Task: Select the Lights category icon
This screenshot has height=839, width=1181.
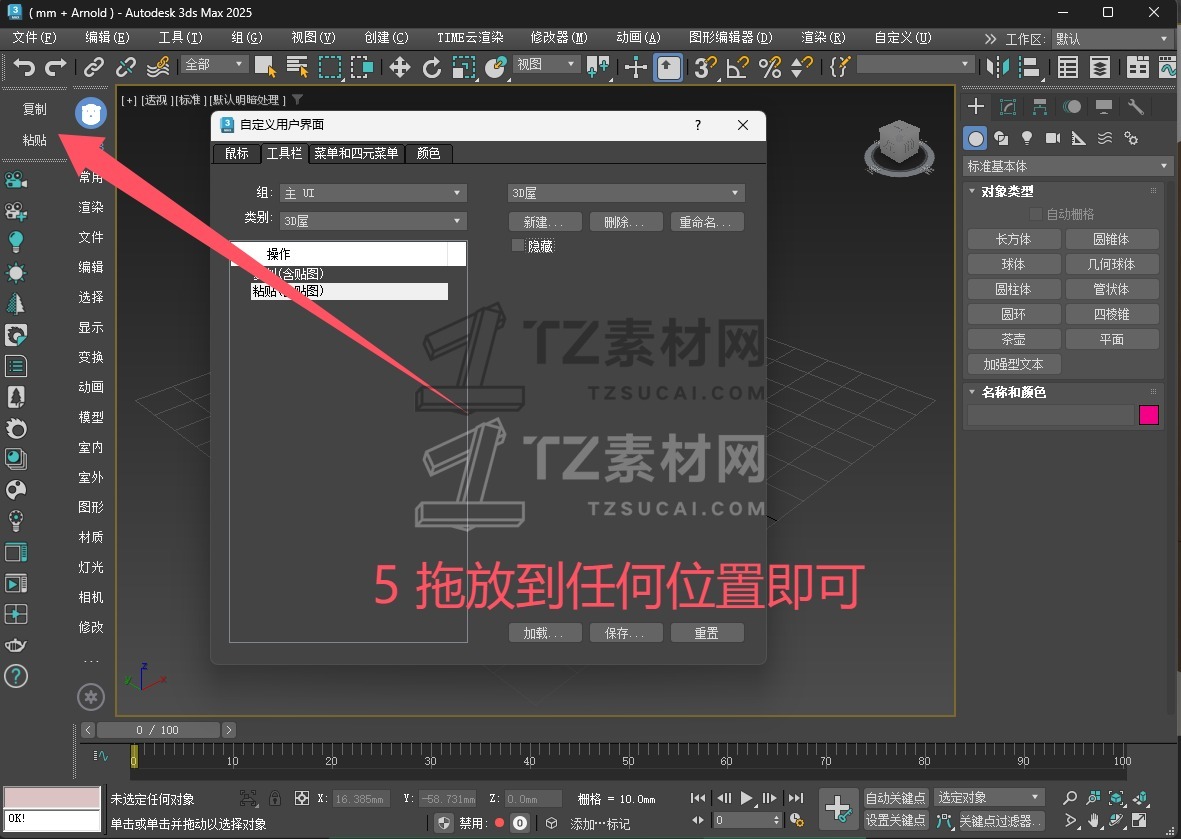Action: [1027, 139]
